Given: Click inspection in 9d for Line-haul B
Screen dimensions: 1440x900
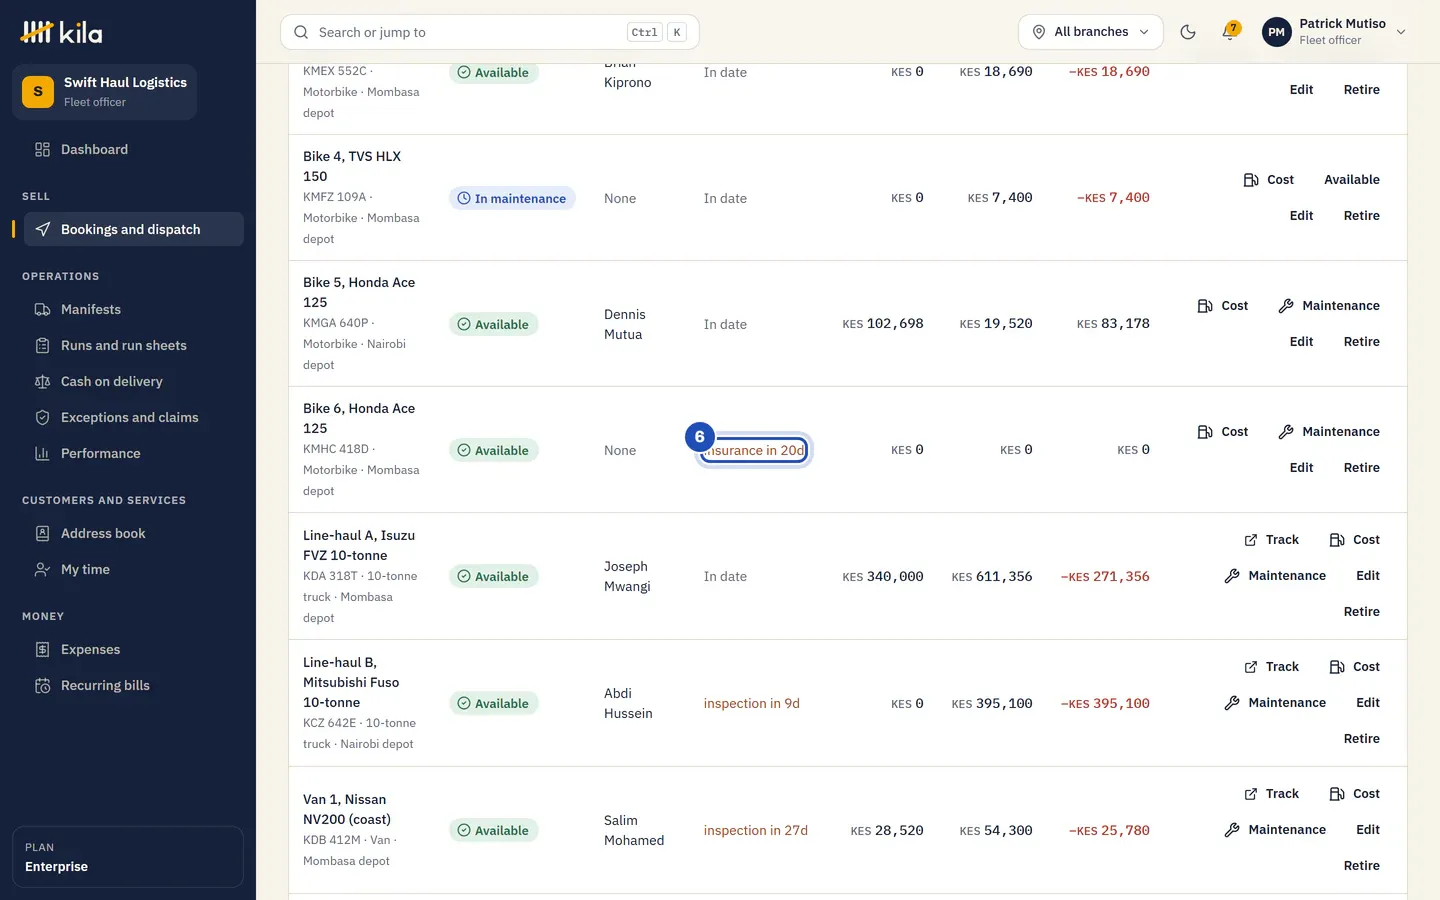Looking at the screenshot, I should coord(751,704).
